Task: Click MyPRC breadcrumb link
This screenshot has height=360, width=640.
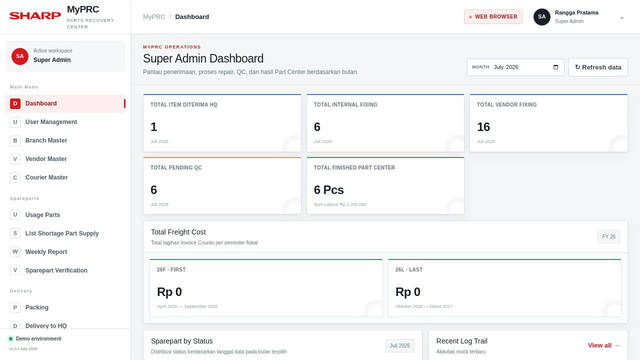Action: (x=154, y=17)
